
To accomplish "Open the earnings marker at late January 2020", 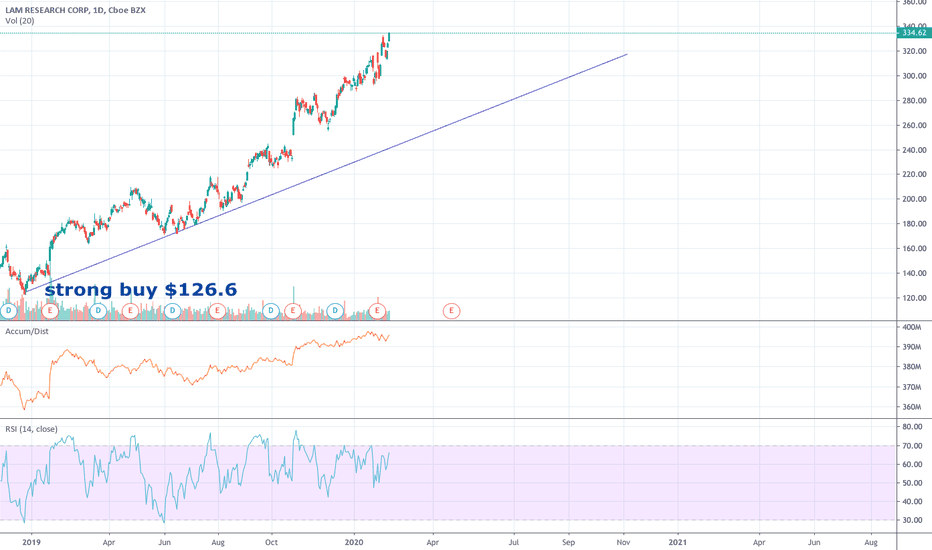I will coord(377,310).
